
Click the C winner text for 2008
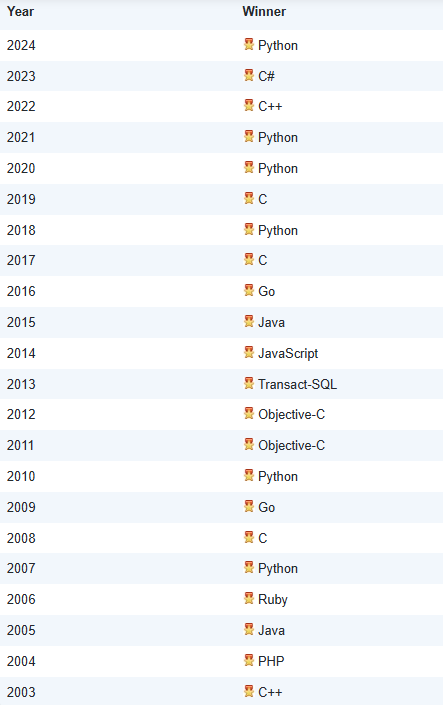263,538
